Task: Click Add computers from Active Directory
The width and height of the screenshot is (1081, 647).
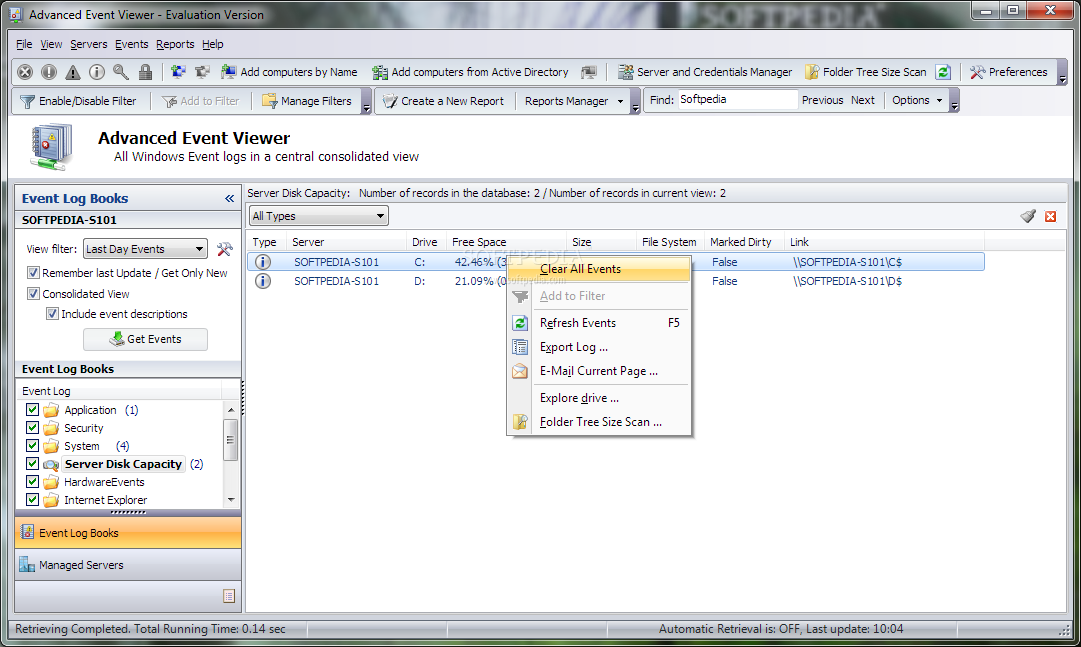Action: point(470,72)
